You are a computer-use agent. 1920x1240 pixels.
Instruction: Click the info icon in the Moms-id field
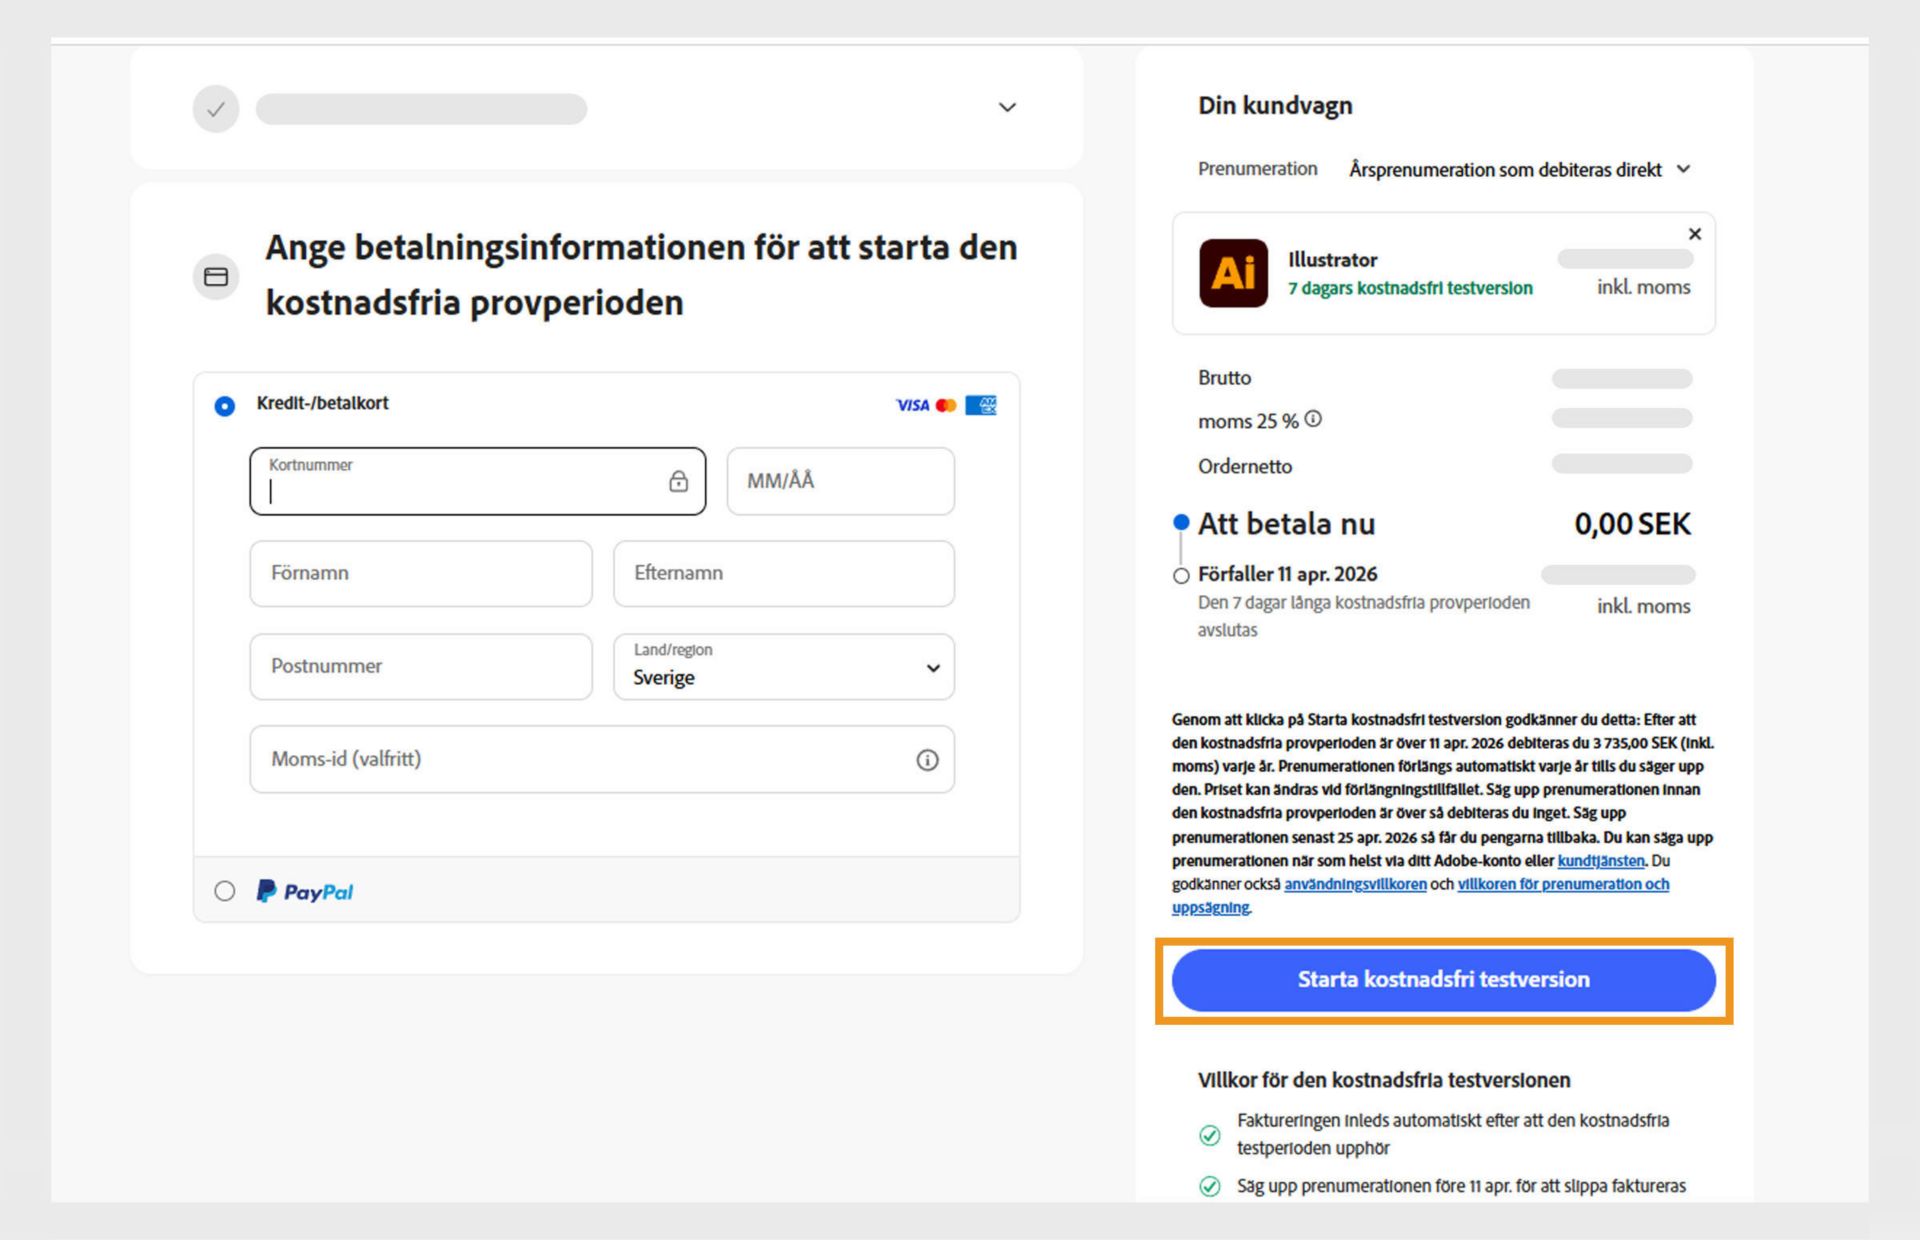pyautogui.click(x=928, y=760)
